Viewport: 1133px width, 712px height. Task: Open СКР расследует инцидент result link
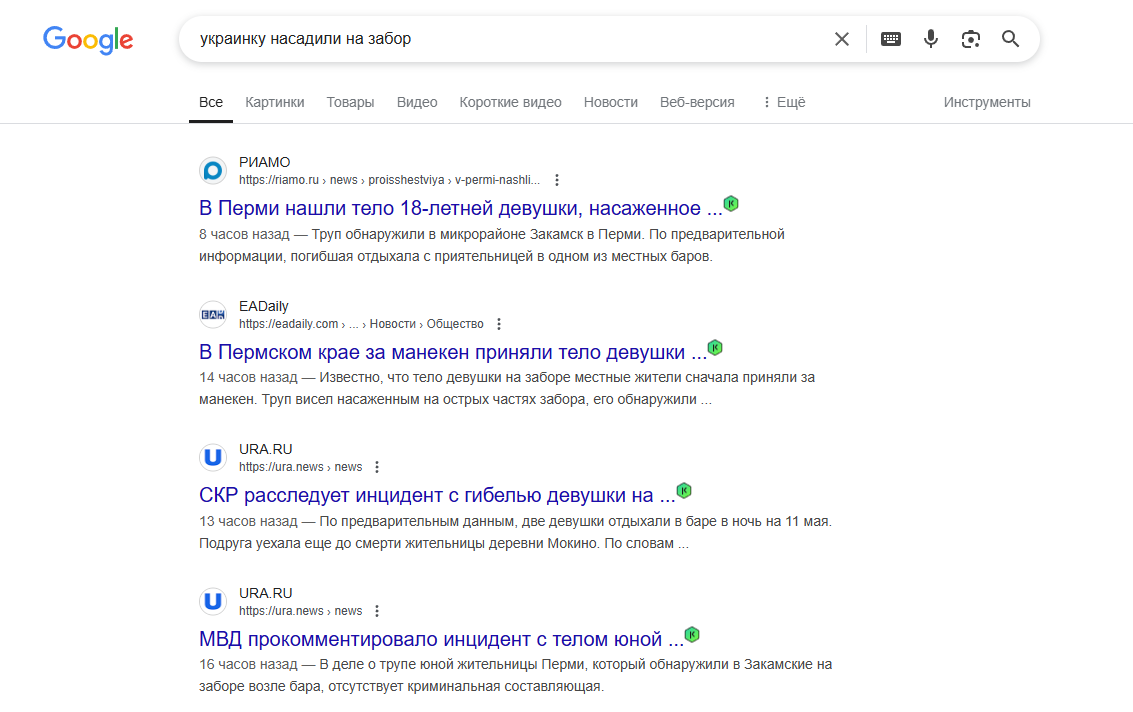coord(437,495)
